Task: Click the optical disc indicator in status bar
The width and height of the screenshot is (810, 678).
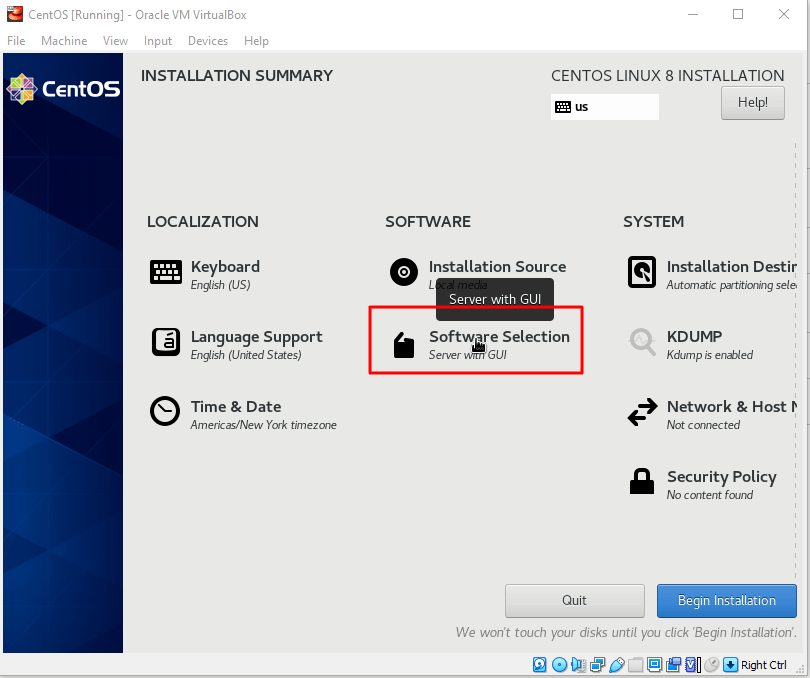Action: (x=559, y=665)
